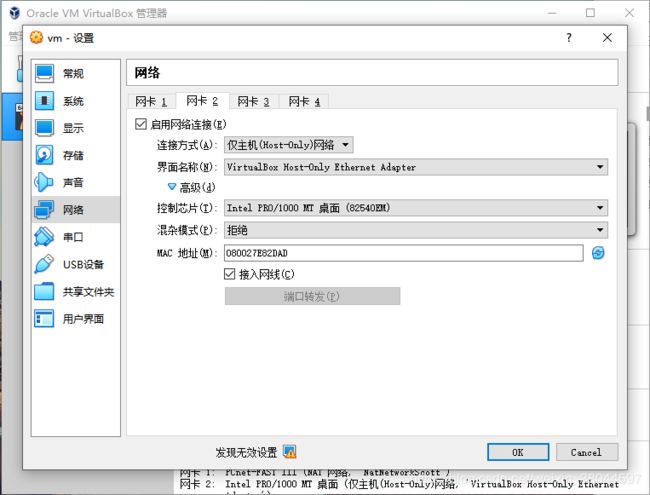Open the 共享文件夹 shared folder icon
This screenshot has height=495, width=650.
tap(44, 291)
